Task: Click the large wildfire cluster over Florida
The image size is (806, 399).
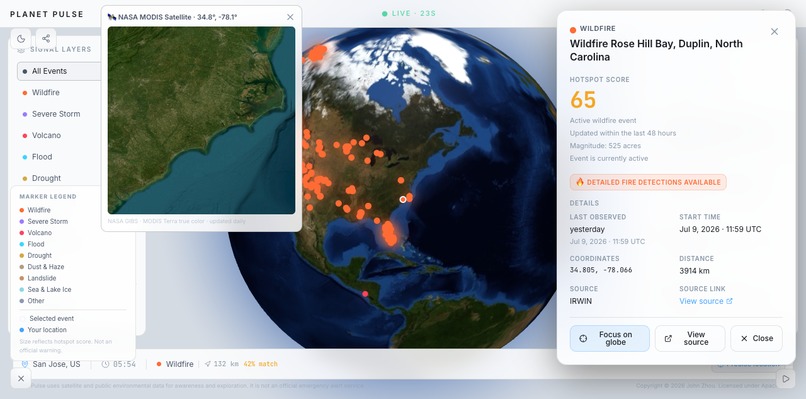Action: click(x=390, y=233)
